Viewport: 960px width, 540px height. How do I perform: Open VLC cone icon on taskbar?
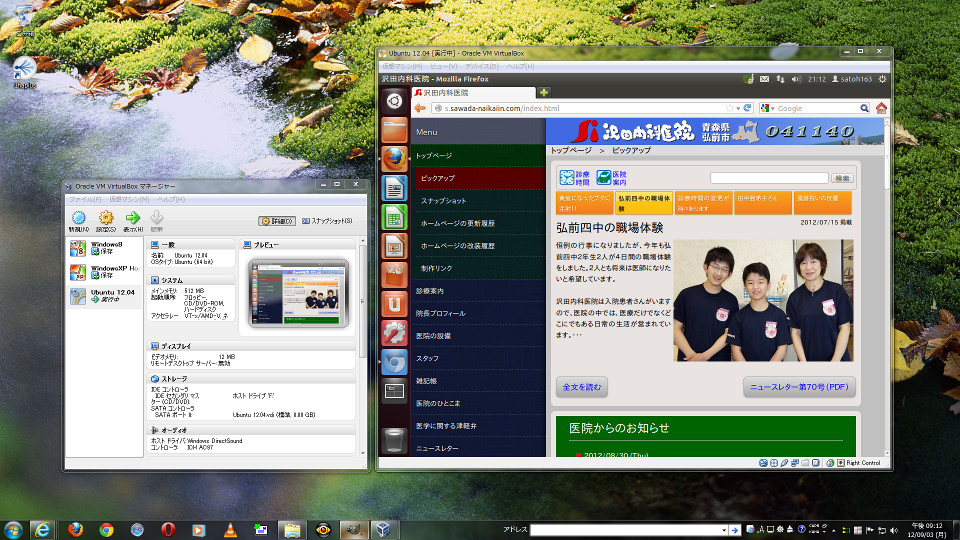pyautogui.click(x=230, y=530)
